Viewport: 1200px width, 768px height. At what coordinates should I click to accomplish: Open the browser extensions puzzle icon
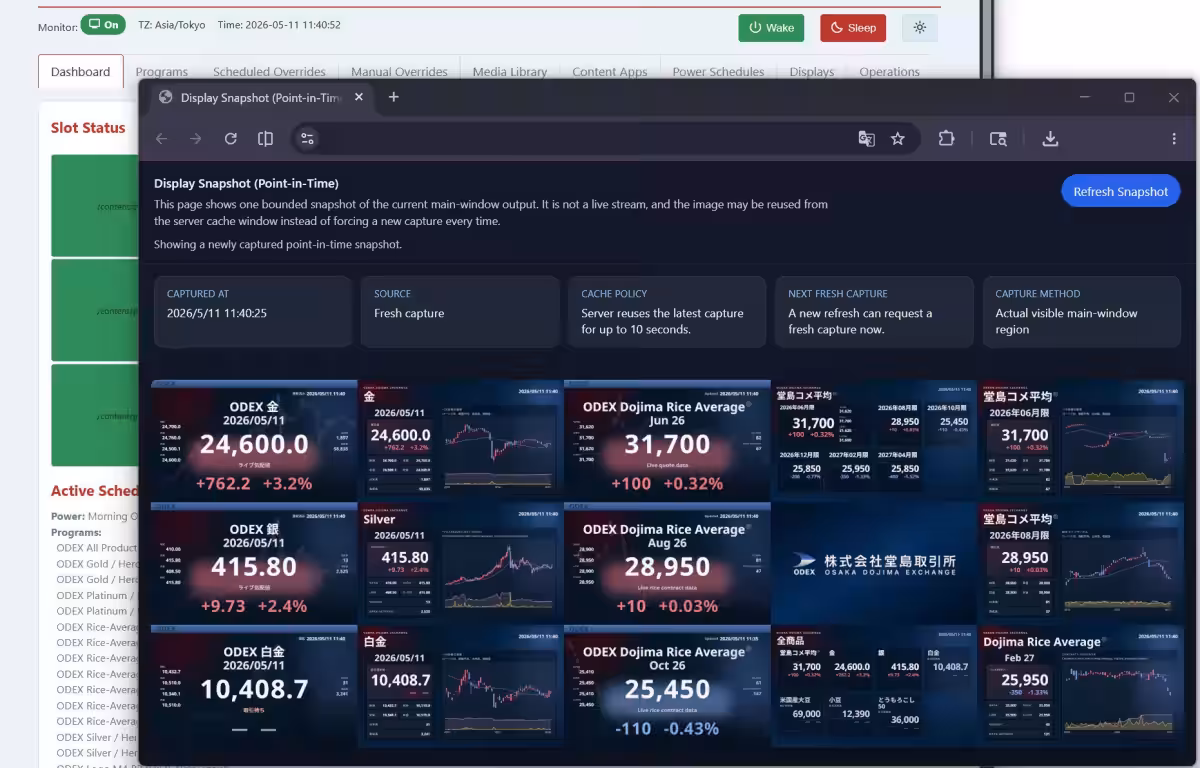coord(946,139)
